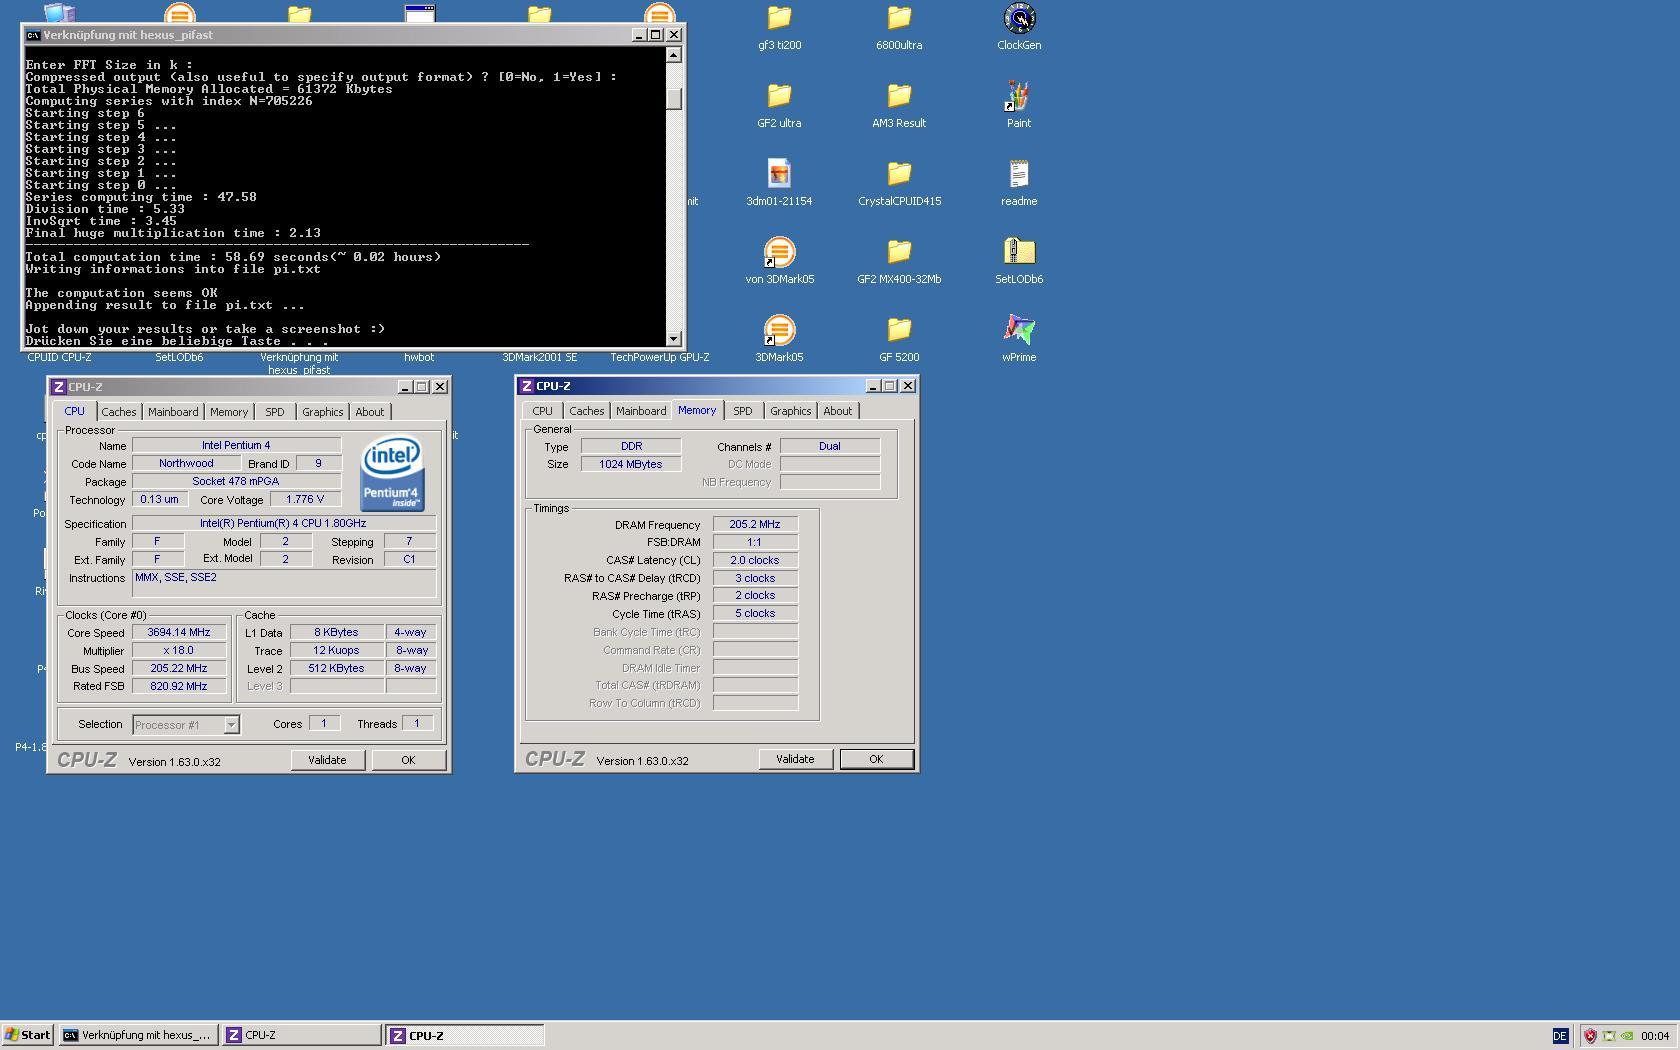Click console scrollbar down arrow
This screenshot has height=1050, width=1680.
pos(674,339)
